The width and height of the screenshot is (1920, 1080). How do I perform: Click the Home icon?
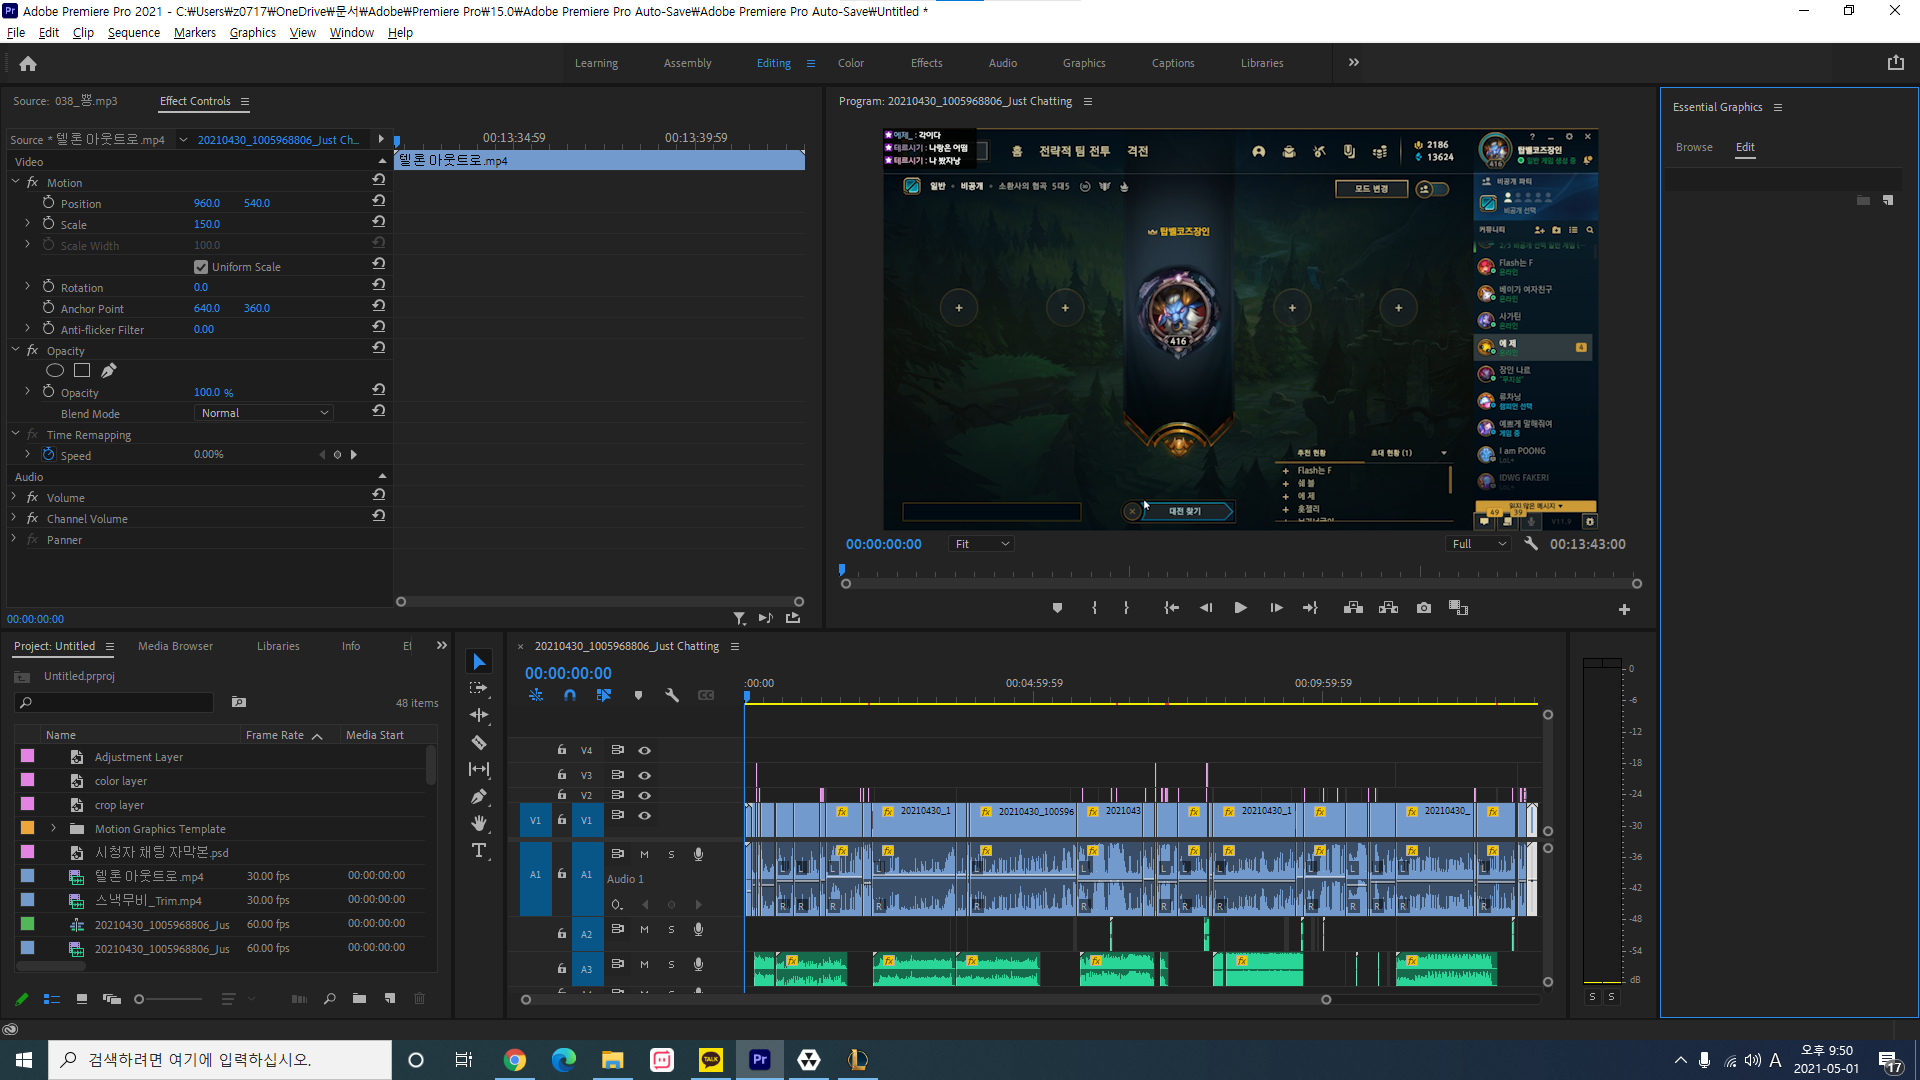click(28, 63)
